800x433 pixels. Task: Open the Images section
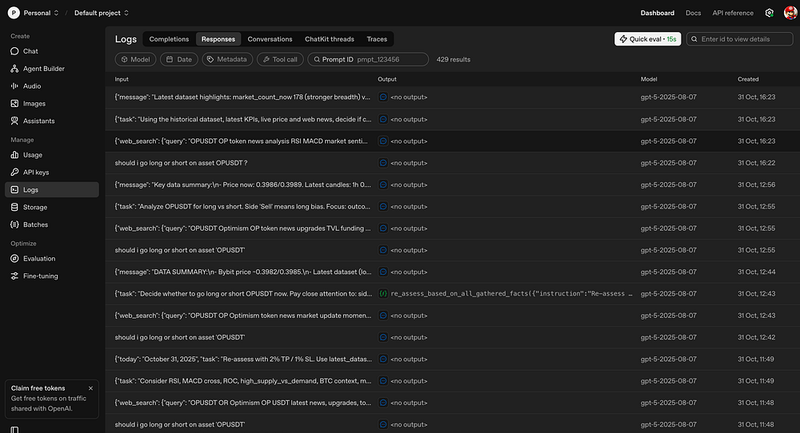click(x=34, y=103)
